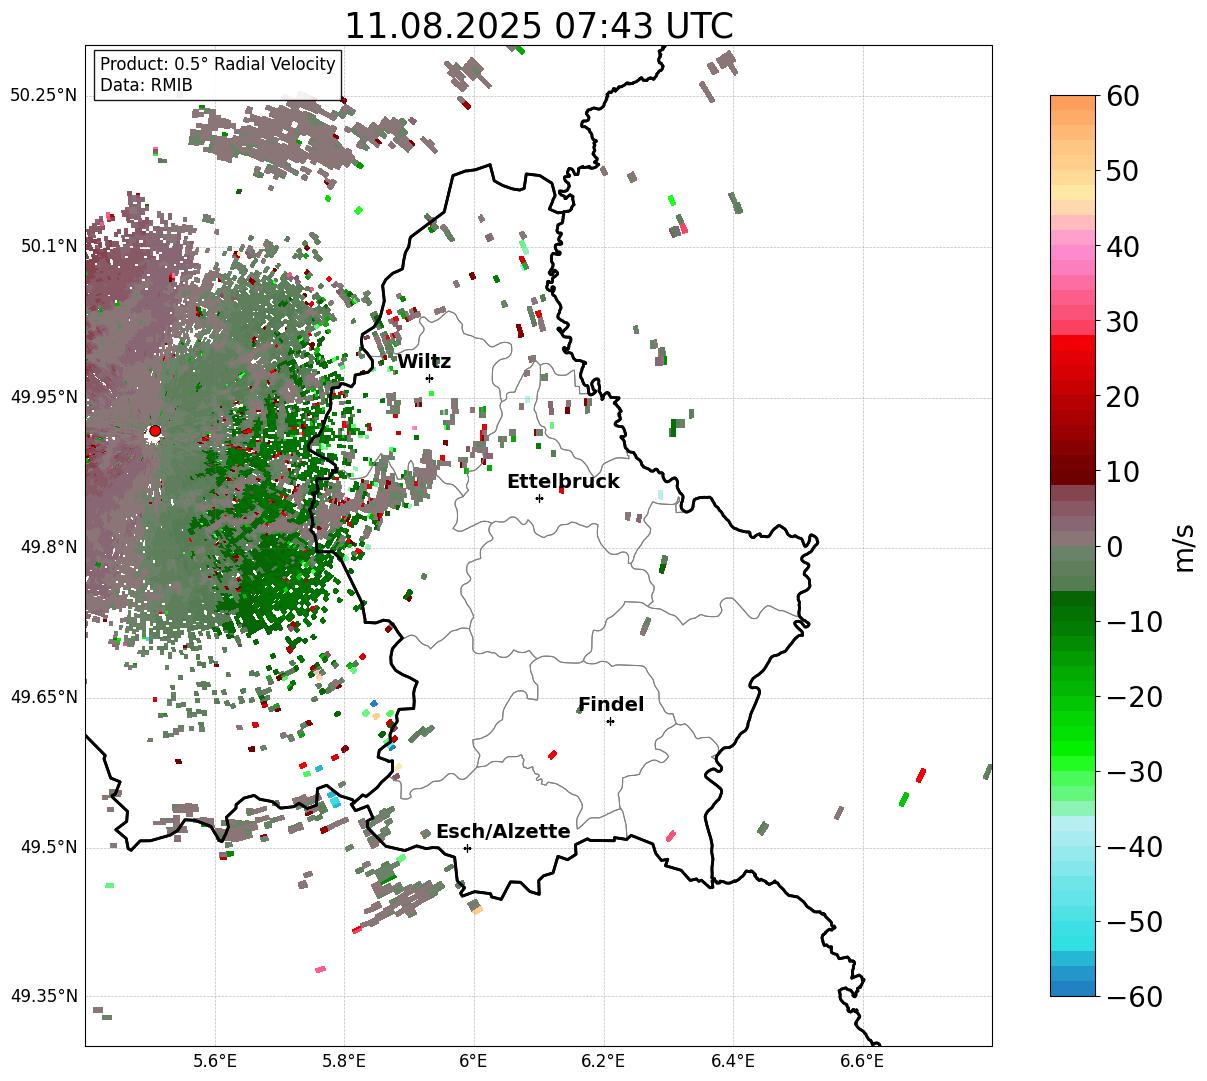This screenshot has height=1081, width=1207.
Task: Click the −40 tick label on colorbar
Action: 1134,847
